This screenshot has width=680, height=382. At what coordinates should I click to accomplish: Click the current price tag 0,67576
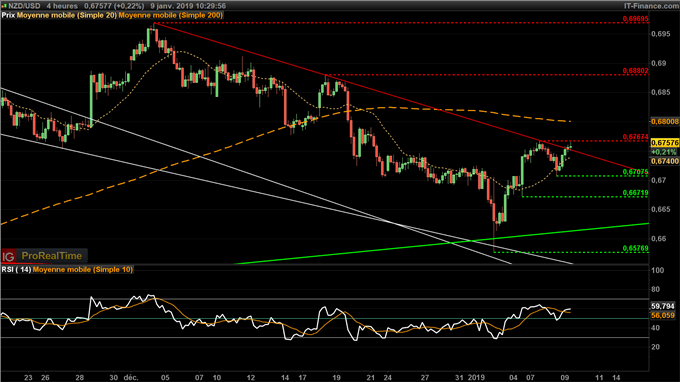pos(665,143)
